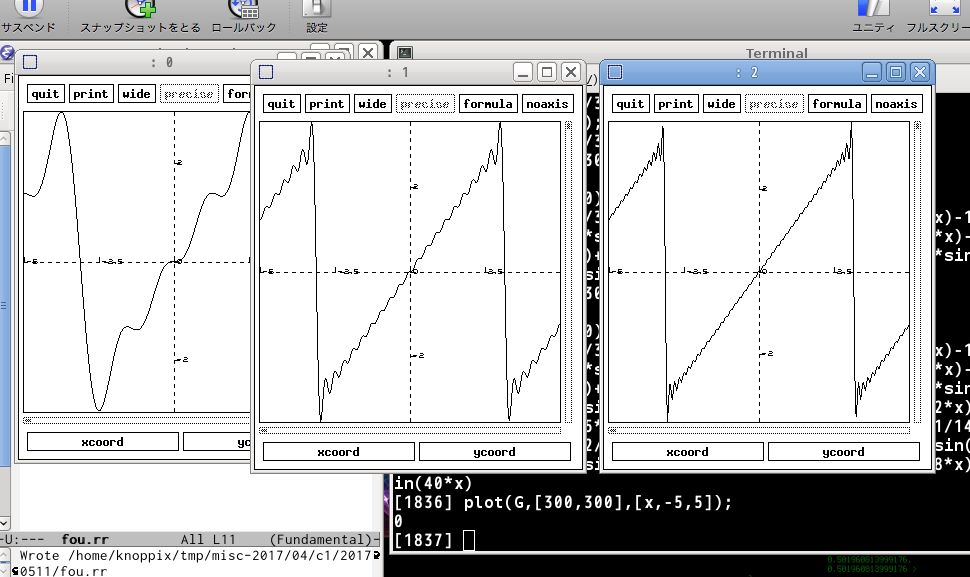Click the Emacs scrollbar down arrow

click(x=4, y=523)
